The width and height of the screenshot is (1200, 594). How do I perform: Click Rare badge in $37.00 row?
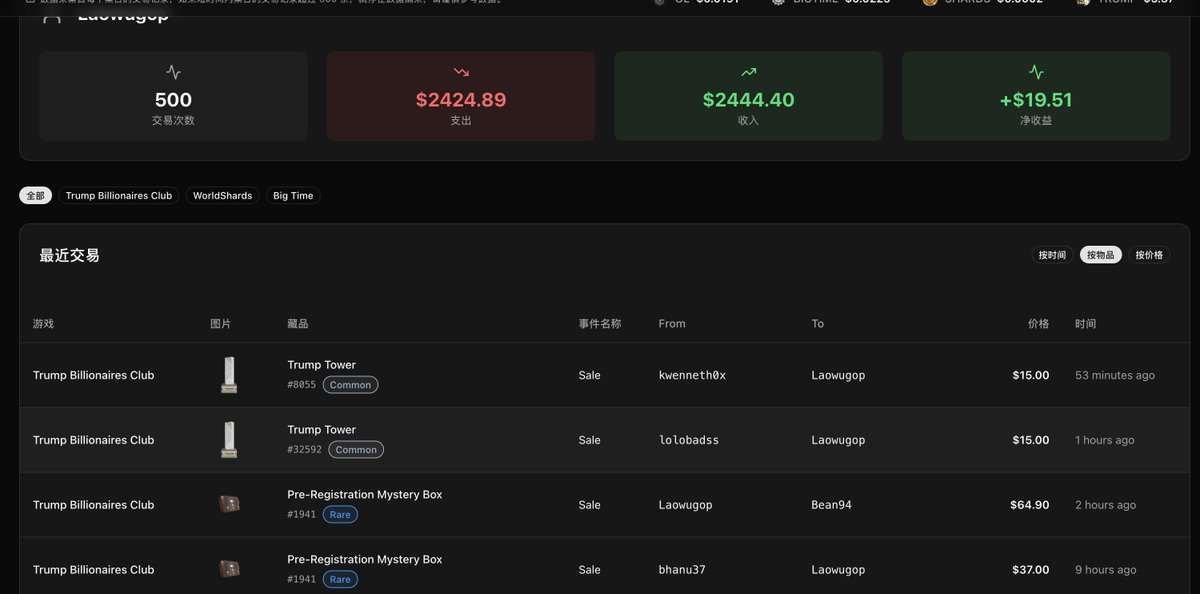pos(340,580)
